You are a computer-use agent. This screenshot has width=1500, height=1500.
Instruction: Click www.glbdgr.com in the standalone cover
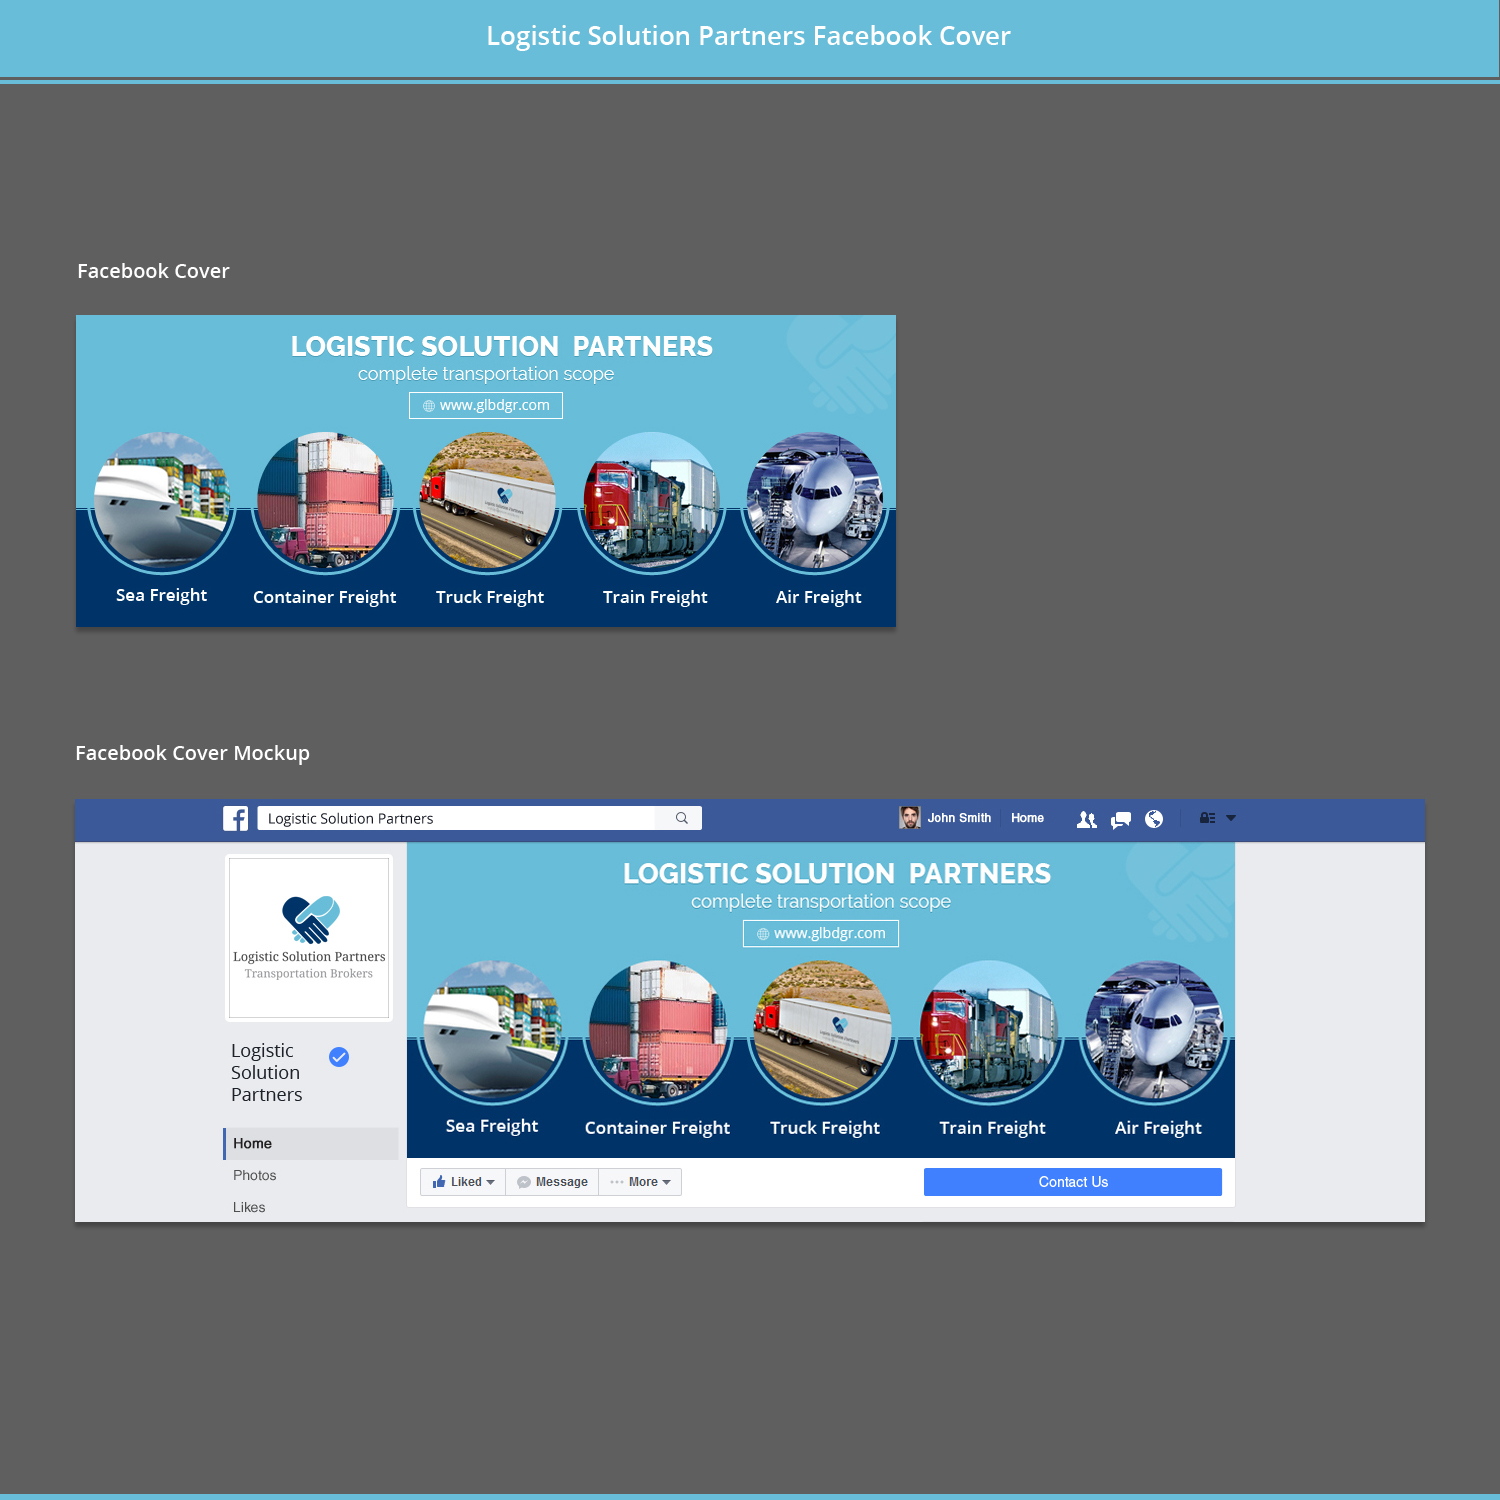coord(486,405)
